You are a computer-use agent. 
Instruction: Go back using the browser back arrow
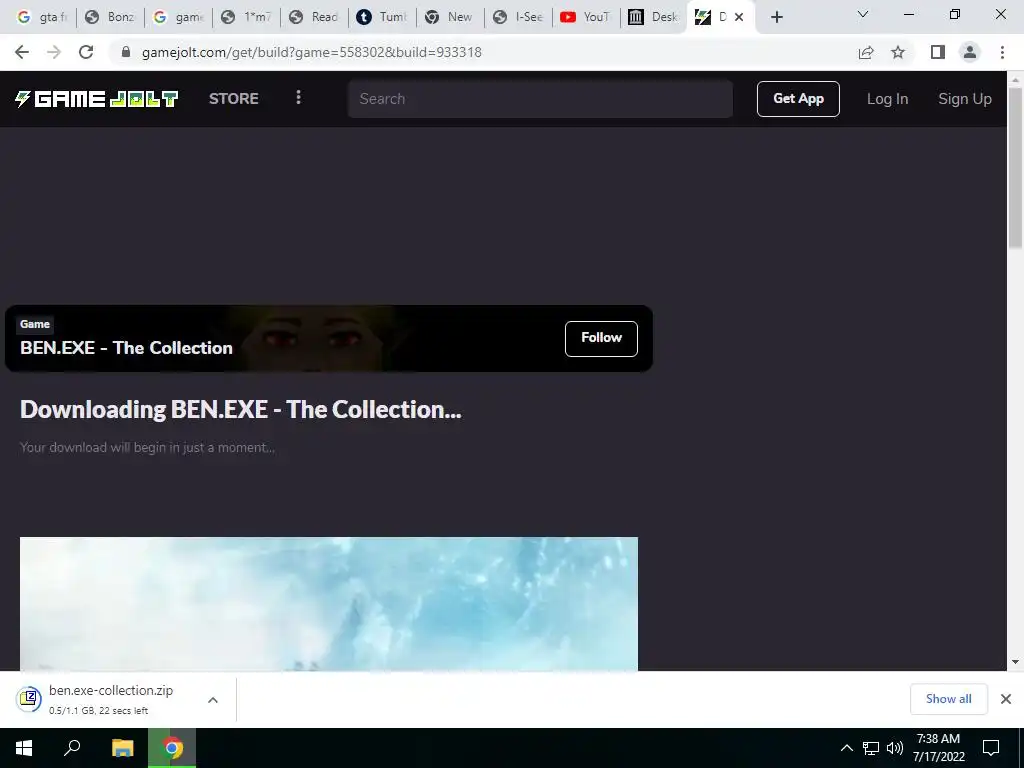tap(22, 52)
